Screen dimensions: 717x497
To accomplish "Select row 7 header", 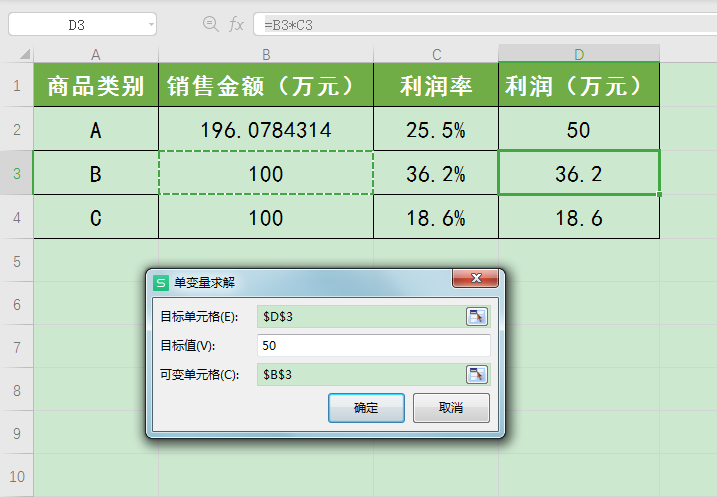I will pos(17,347).
